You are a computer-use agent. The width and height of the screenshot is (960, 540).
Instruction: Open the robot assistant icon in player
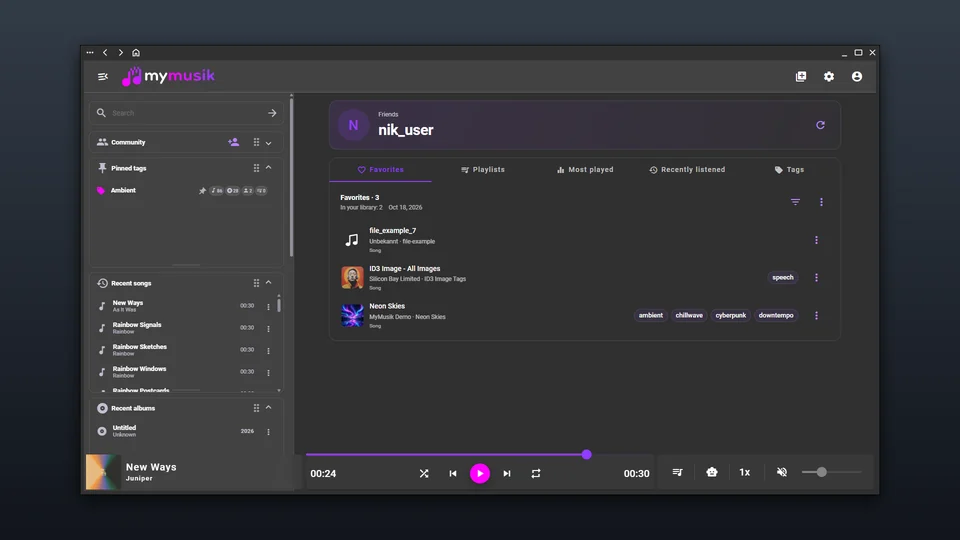pos(711,472)
